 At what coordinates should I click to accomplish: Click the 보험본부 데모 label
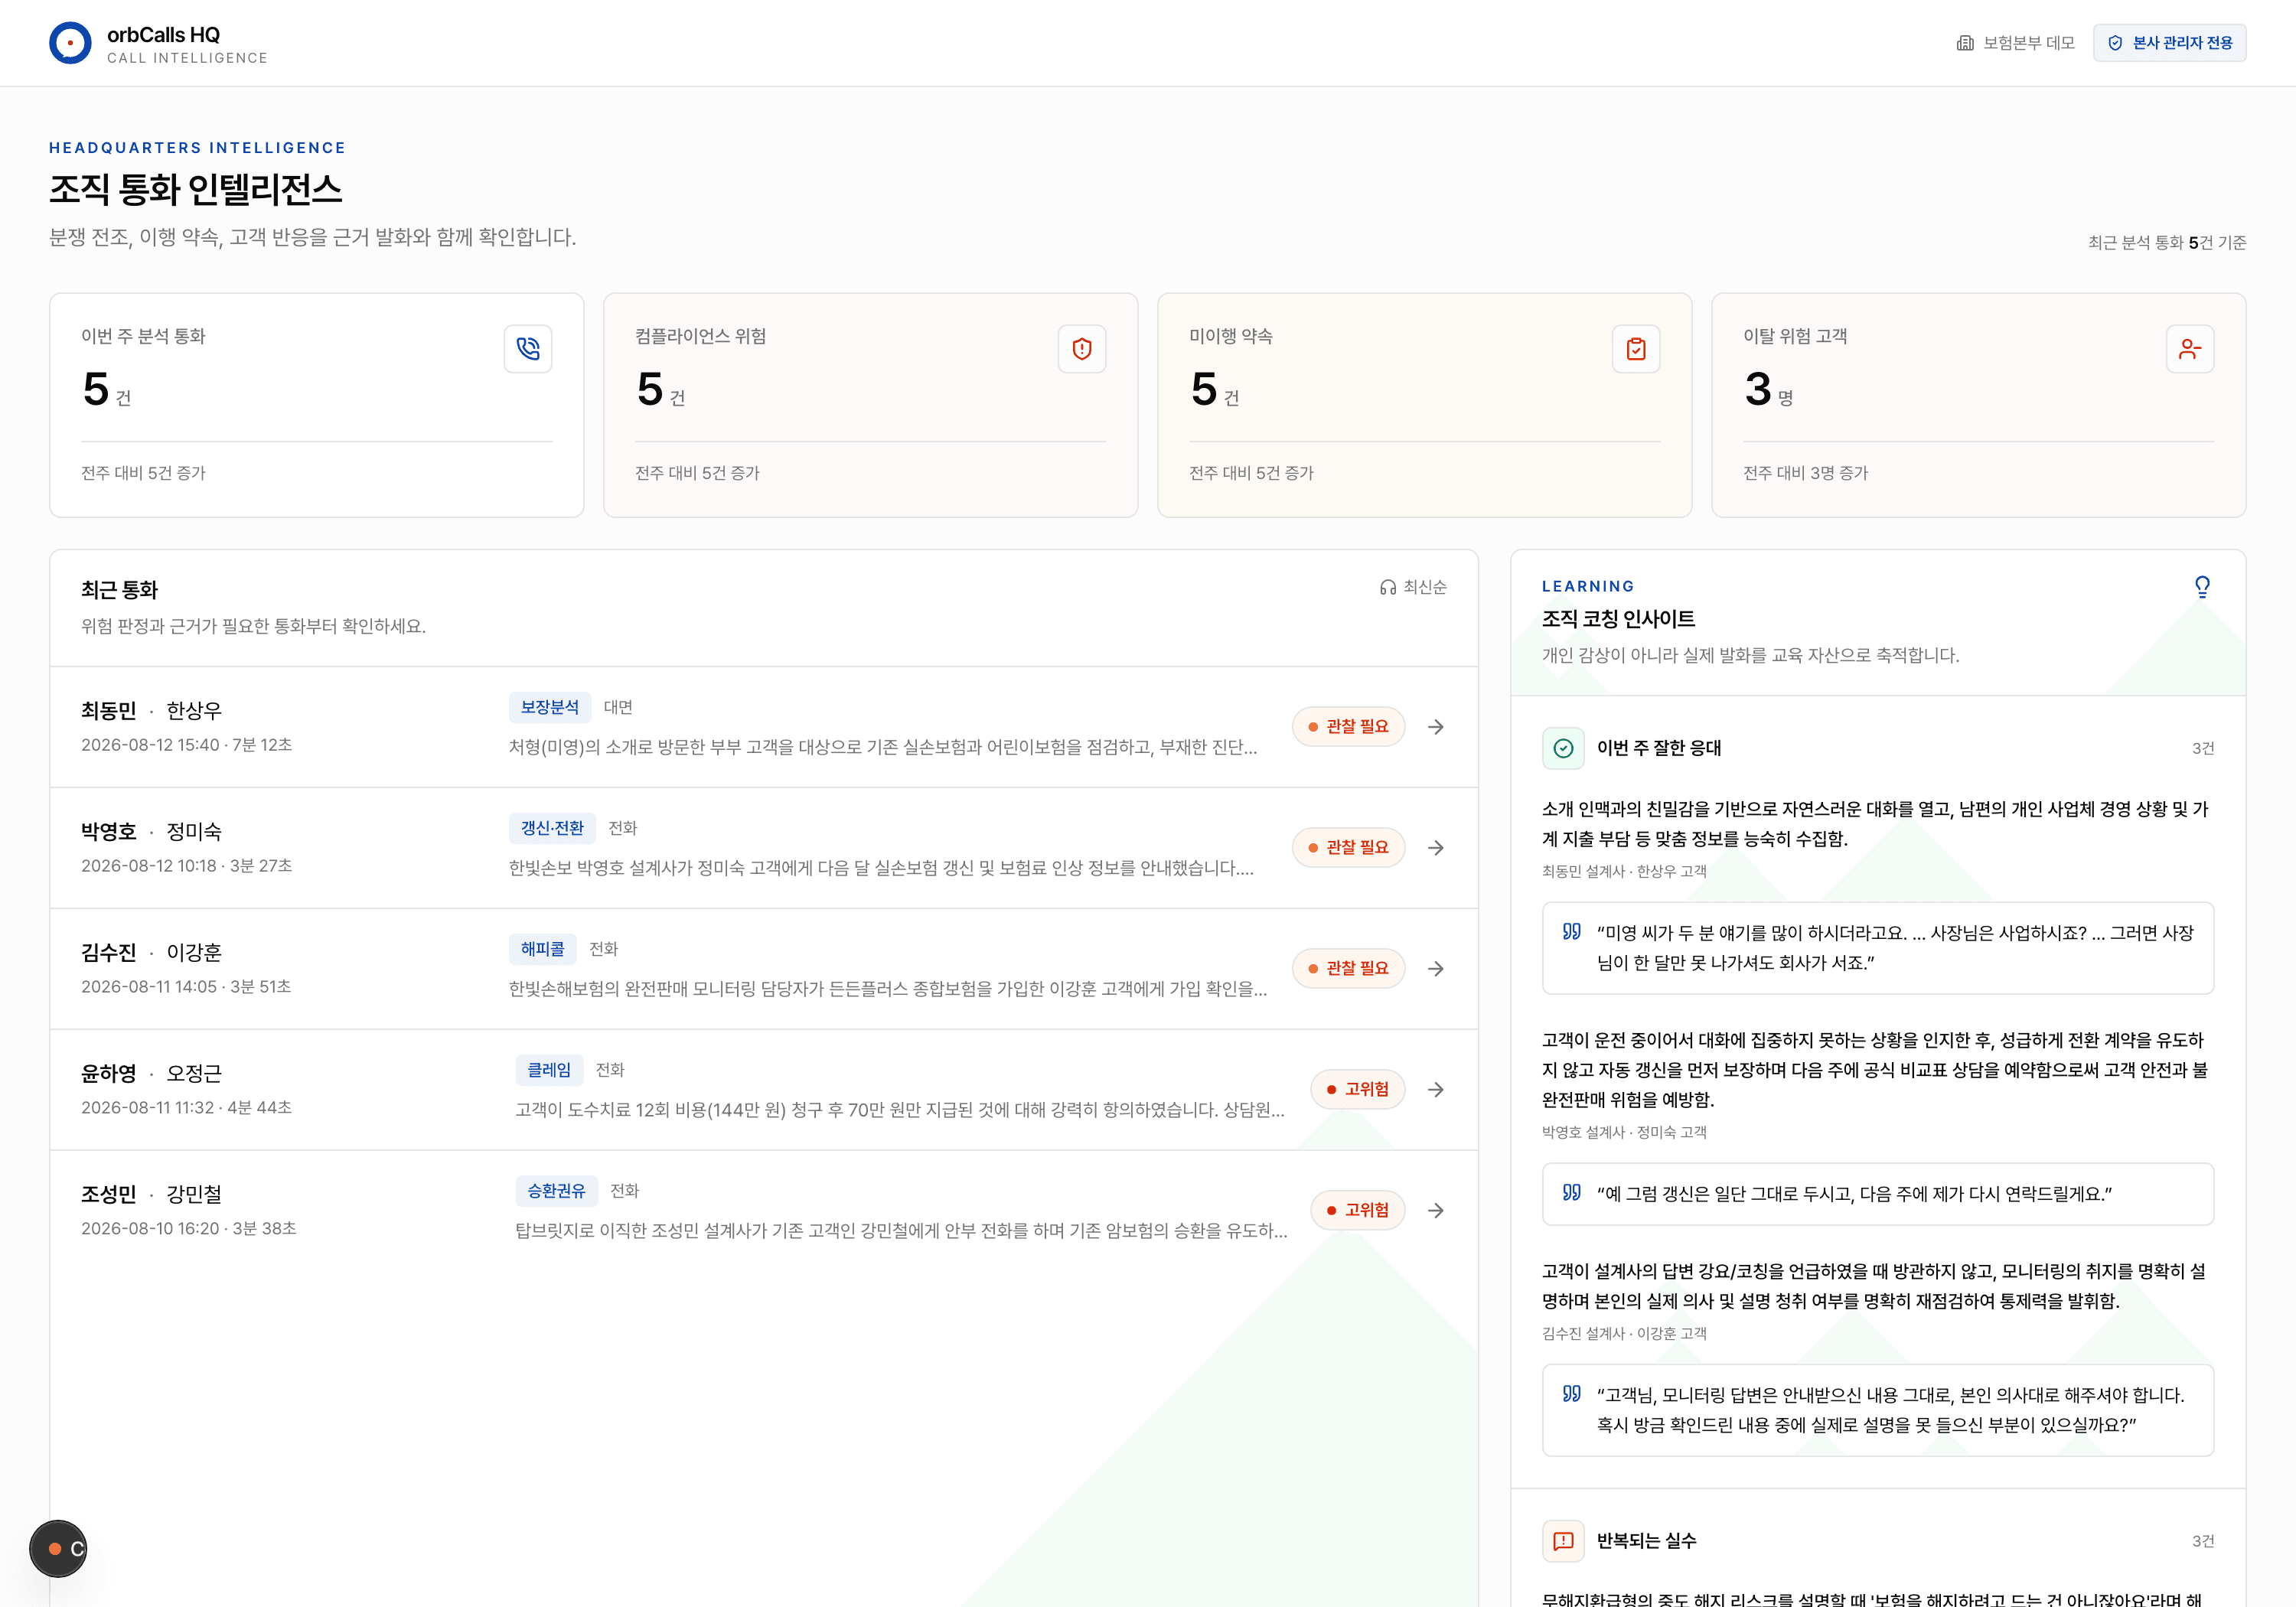pos(2029,43)
